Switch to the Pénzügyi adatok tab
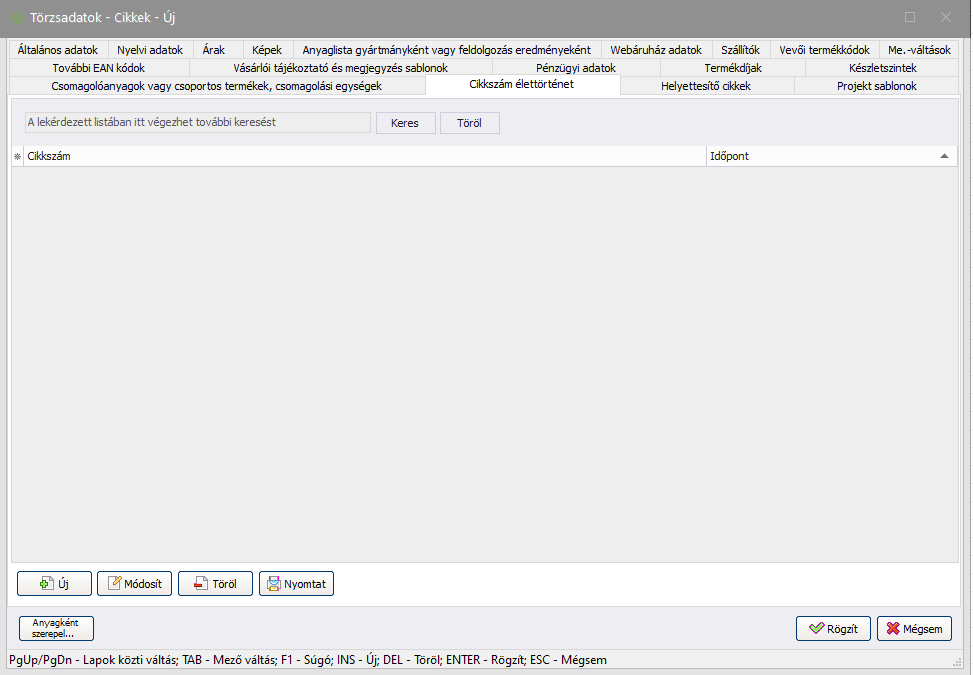Viewport: 973px width, 675px height. coord(575,68)
